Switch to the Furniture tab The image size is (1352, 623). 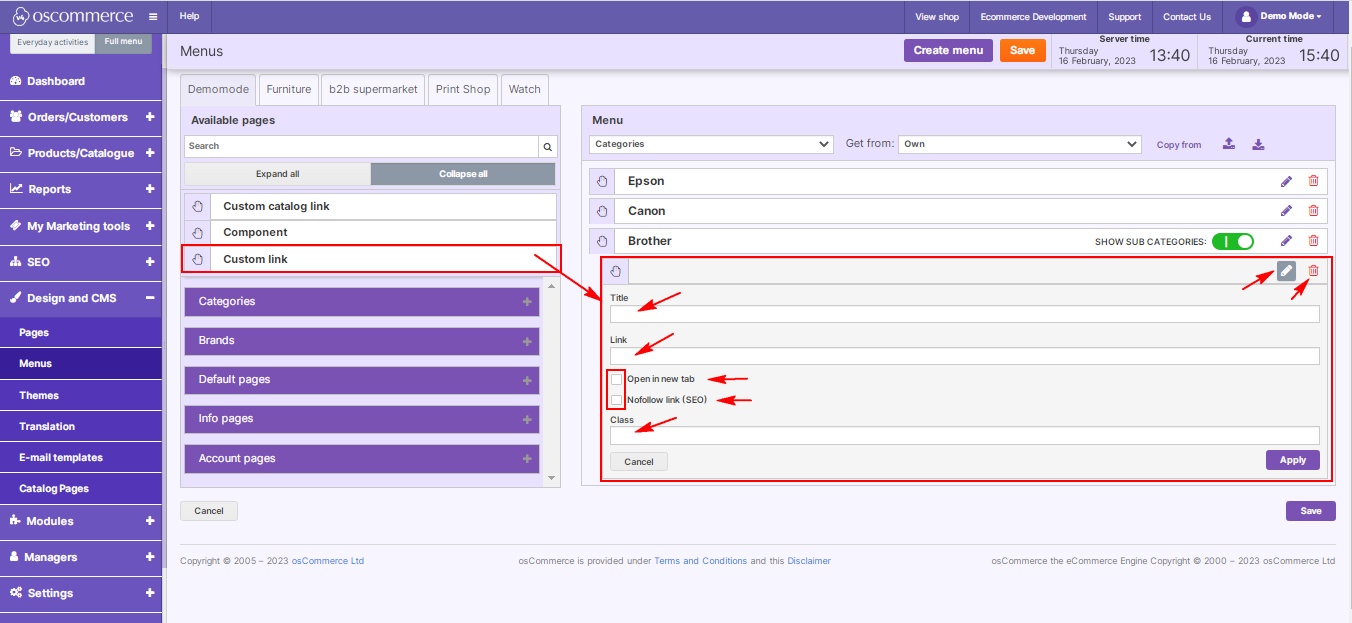click(288, 89)
